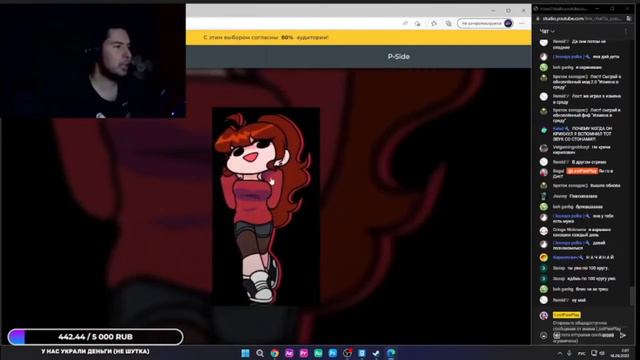Open OBS Studio from the taskbar

[x=347, y=353]
